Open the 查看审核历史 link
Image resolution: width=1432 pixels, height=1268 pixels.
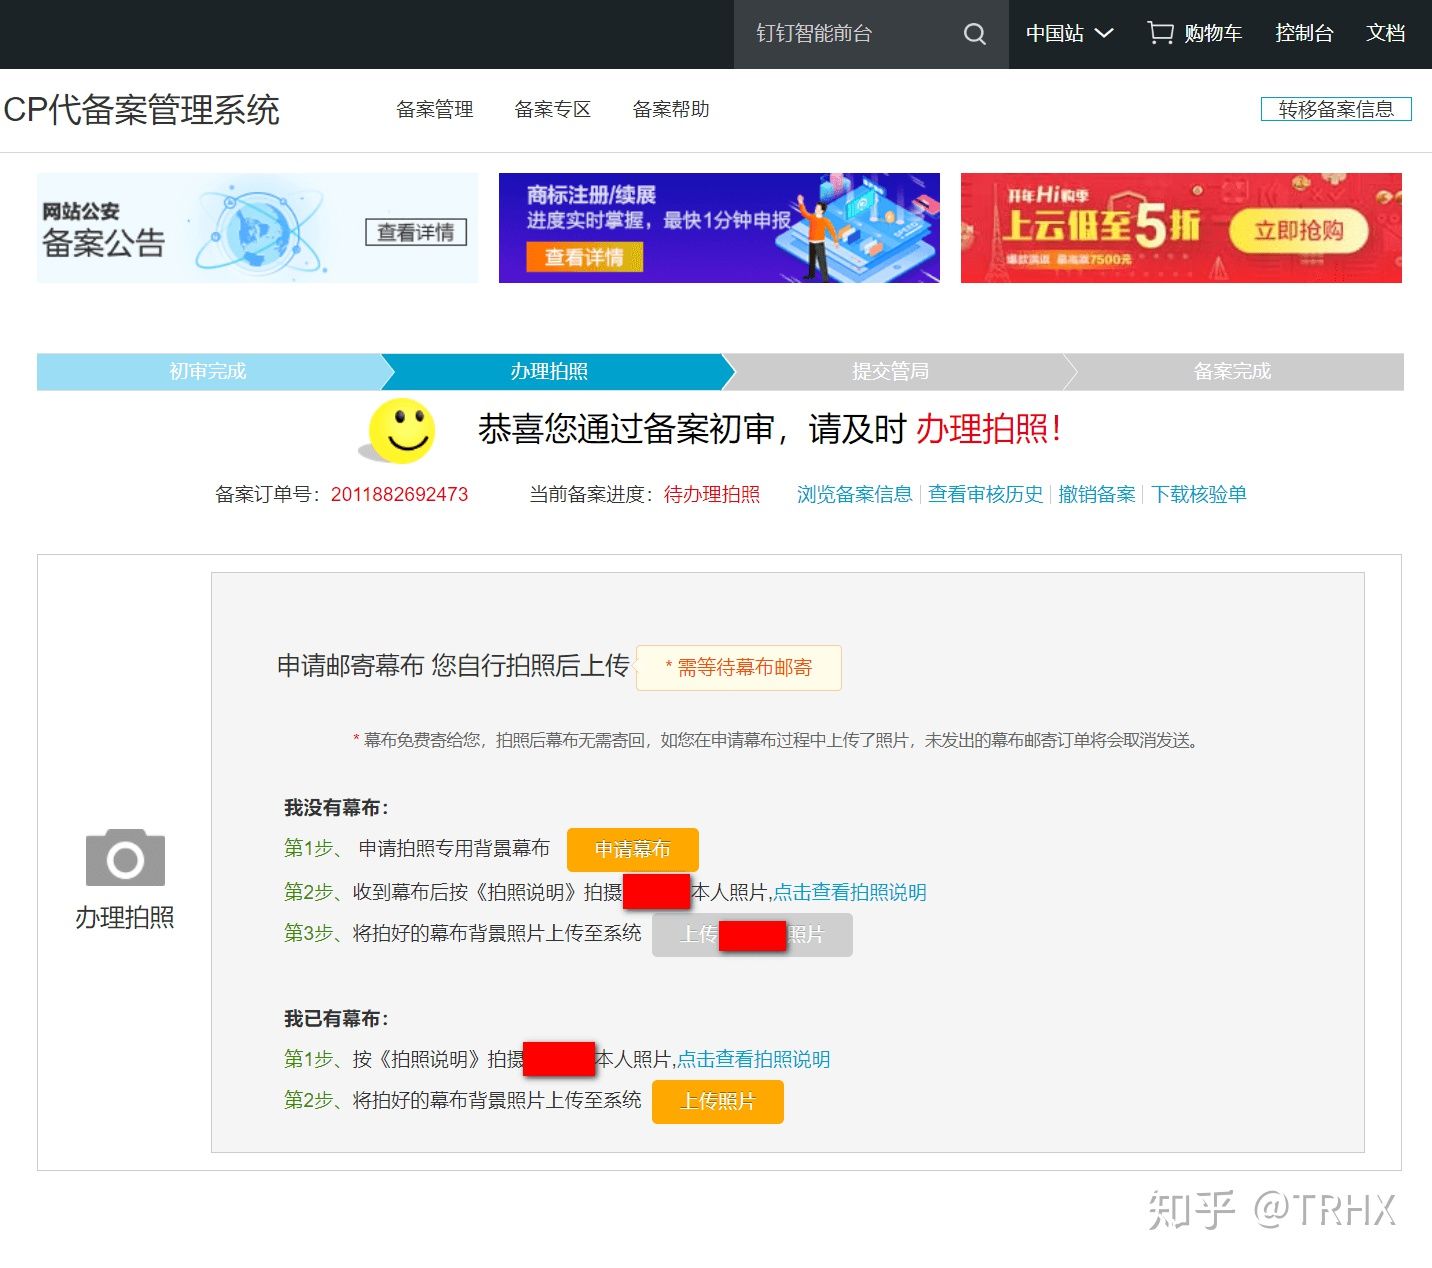click(985, 494)
